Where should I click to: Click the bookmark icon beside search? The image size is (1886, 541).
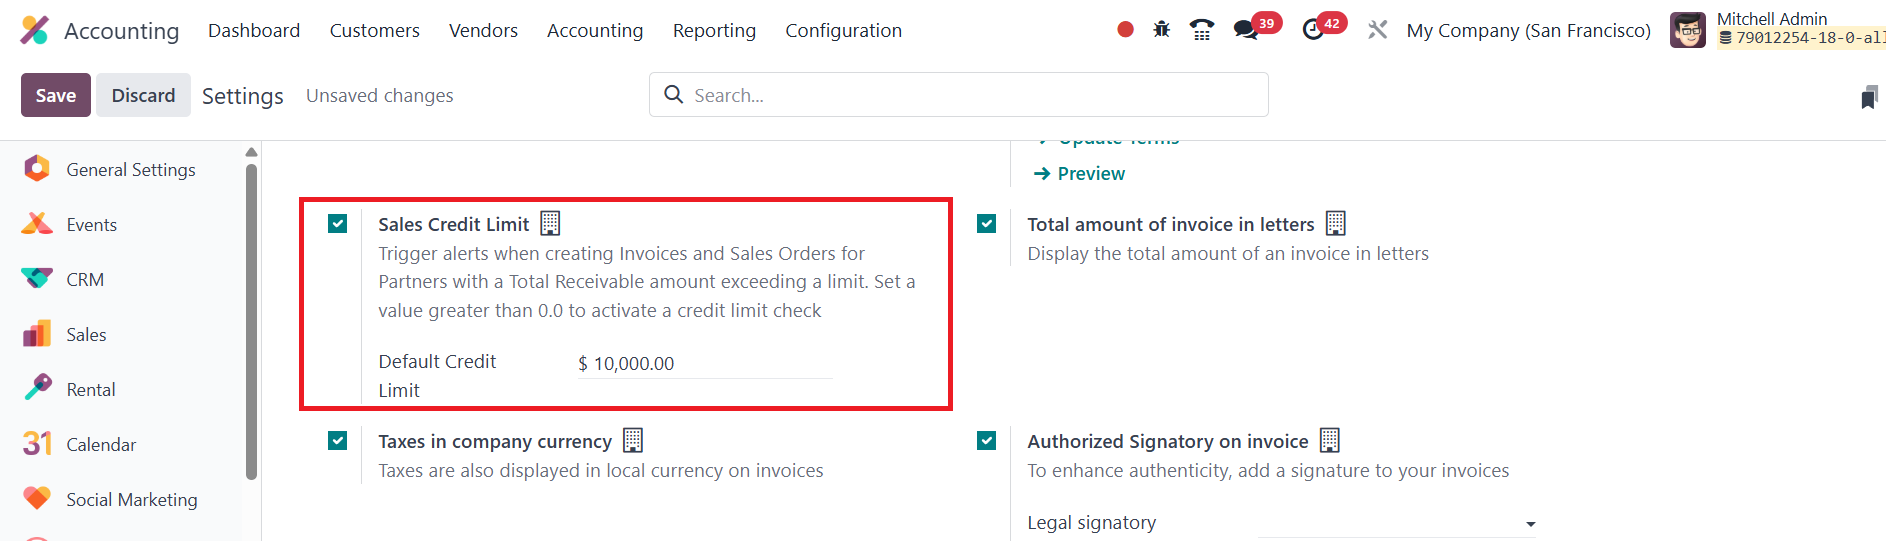1868,97
